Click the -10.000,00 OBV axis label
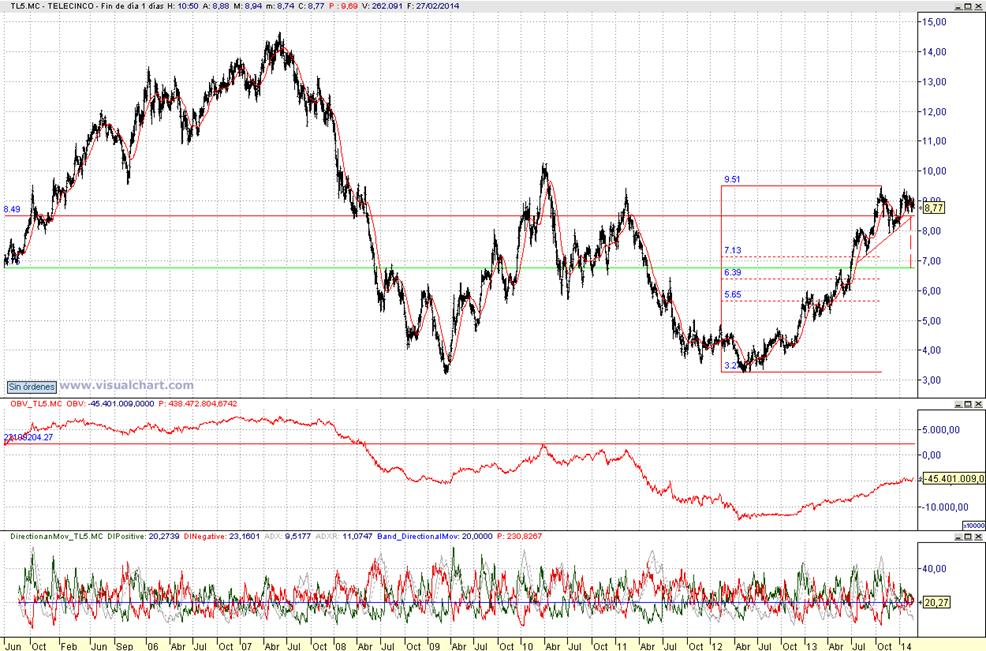 click(x=944, y=507)
